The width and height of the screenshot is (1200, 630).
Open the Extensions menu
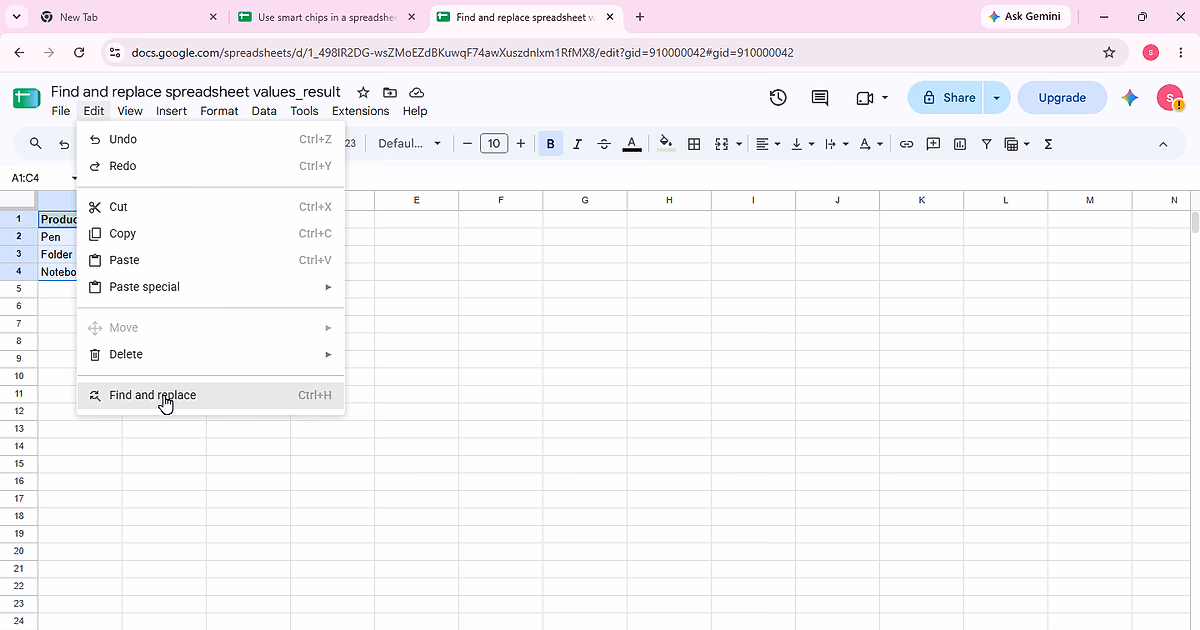pyautogui.click(x=360, y=111)
